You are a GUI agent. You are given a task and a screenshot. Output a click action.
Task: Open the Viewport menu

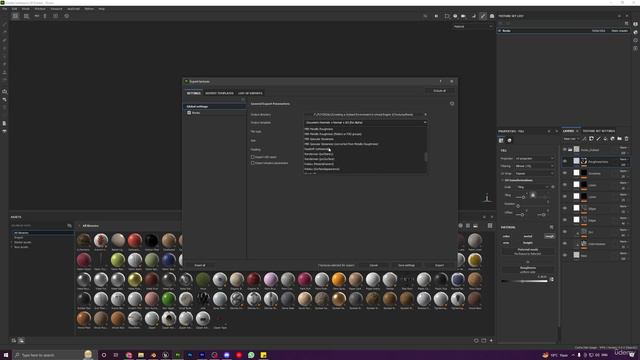(56, 9)
